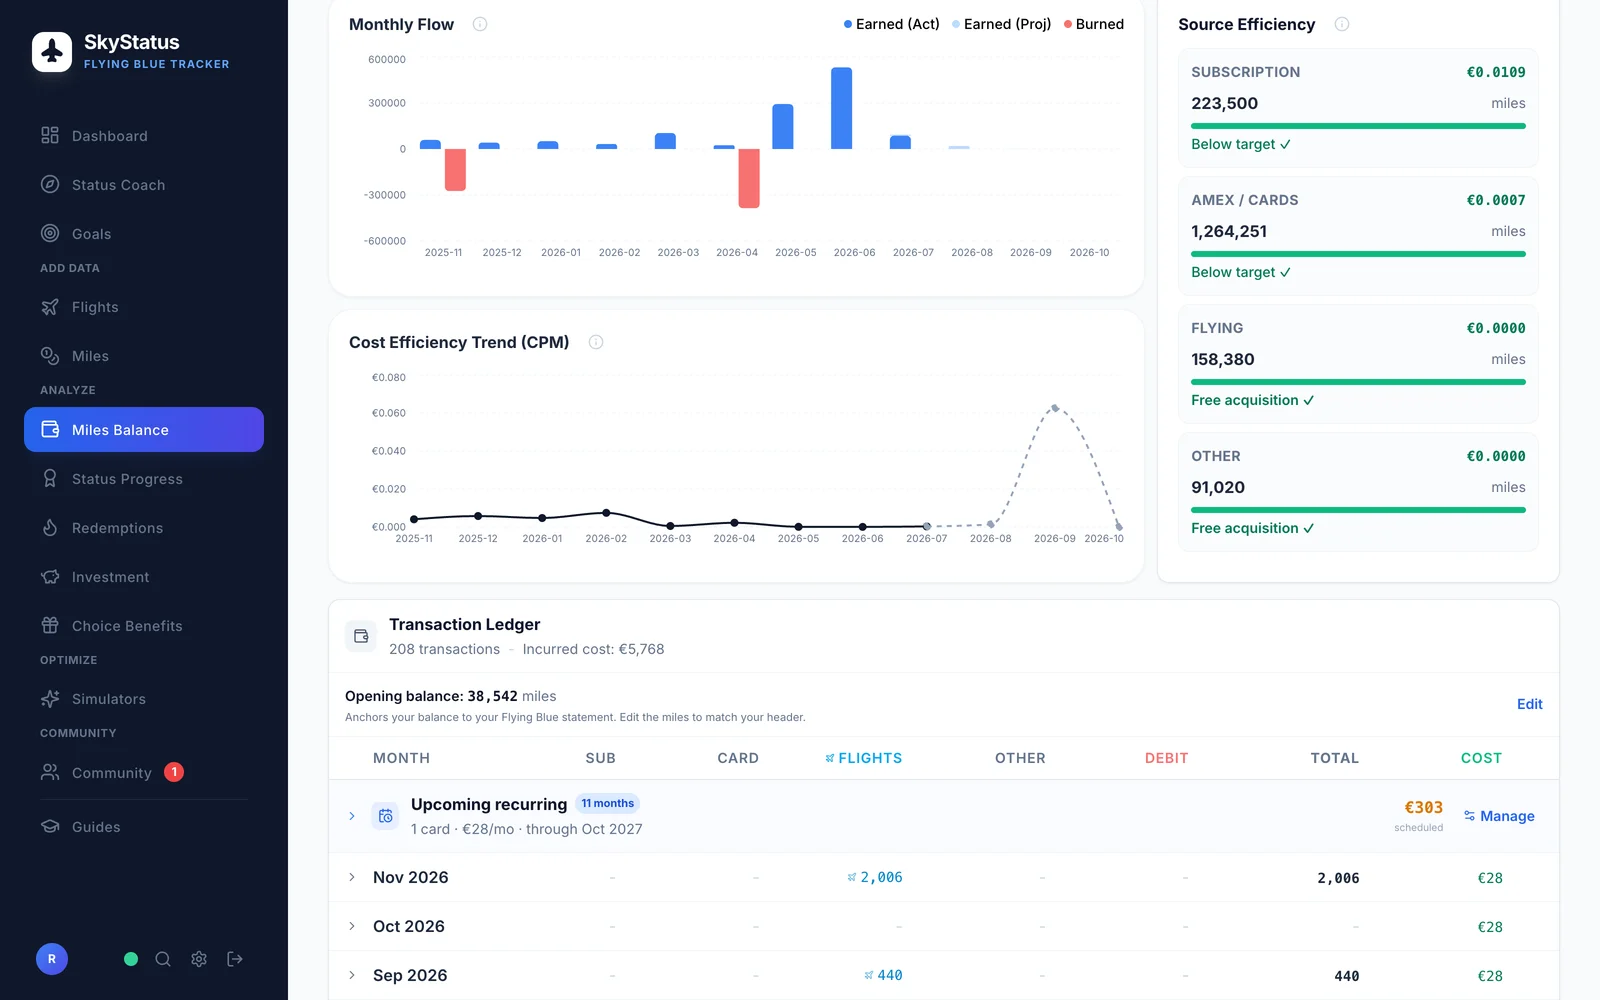Click the Upcoming recurring calendar icon
Image resolution: width=1600 pixels, height=1000 pixels.
pyautogui.click(x=385, y=816)
